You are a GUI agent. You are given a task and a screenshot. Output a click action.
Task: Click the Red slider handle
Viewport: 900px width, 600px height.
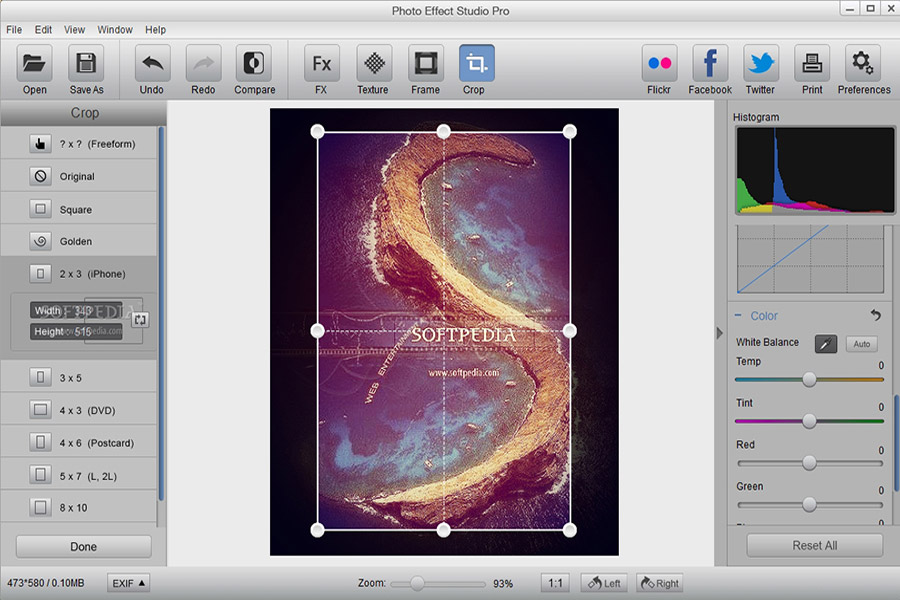(809, 463)
